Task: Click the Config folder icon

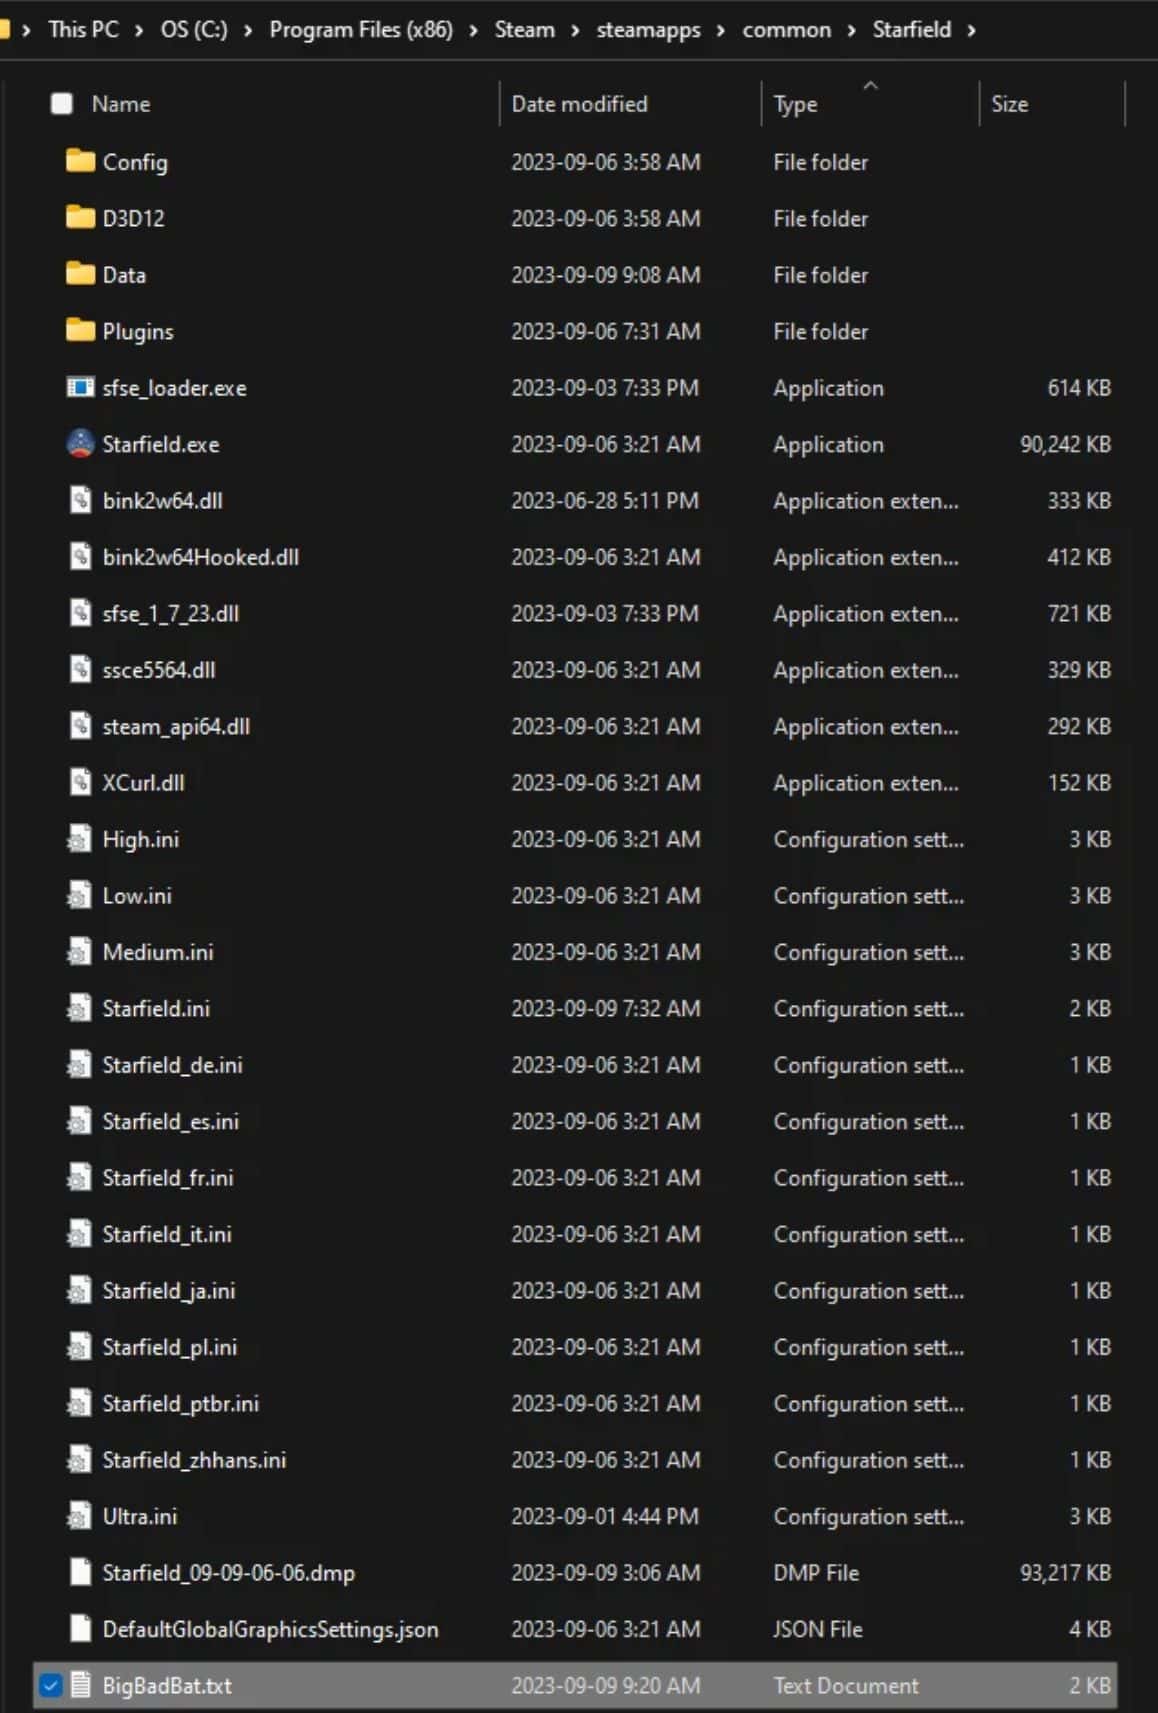Action: 80,162
